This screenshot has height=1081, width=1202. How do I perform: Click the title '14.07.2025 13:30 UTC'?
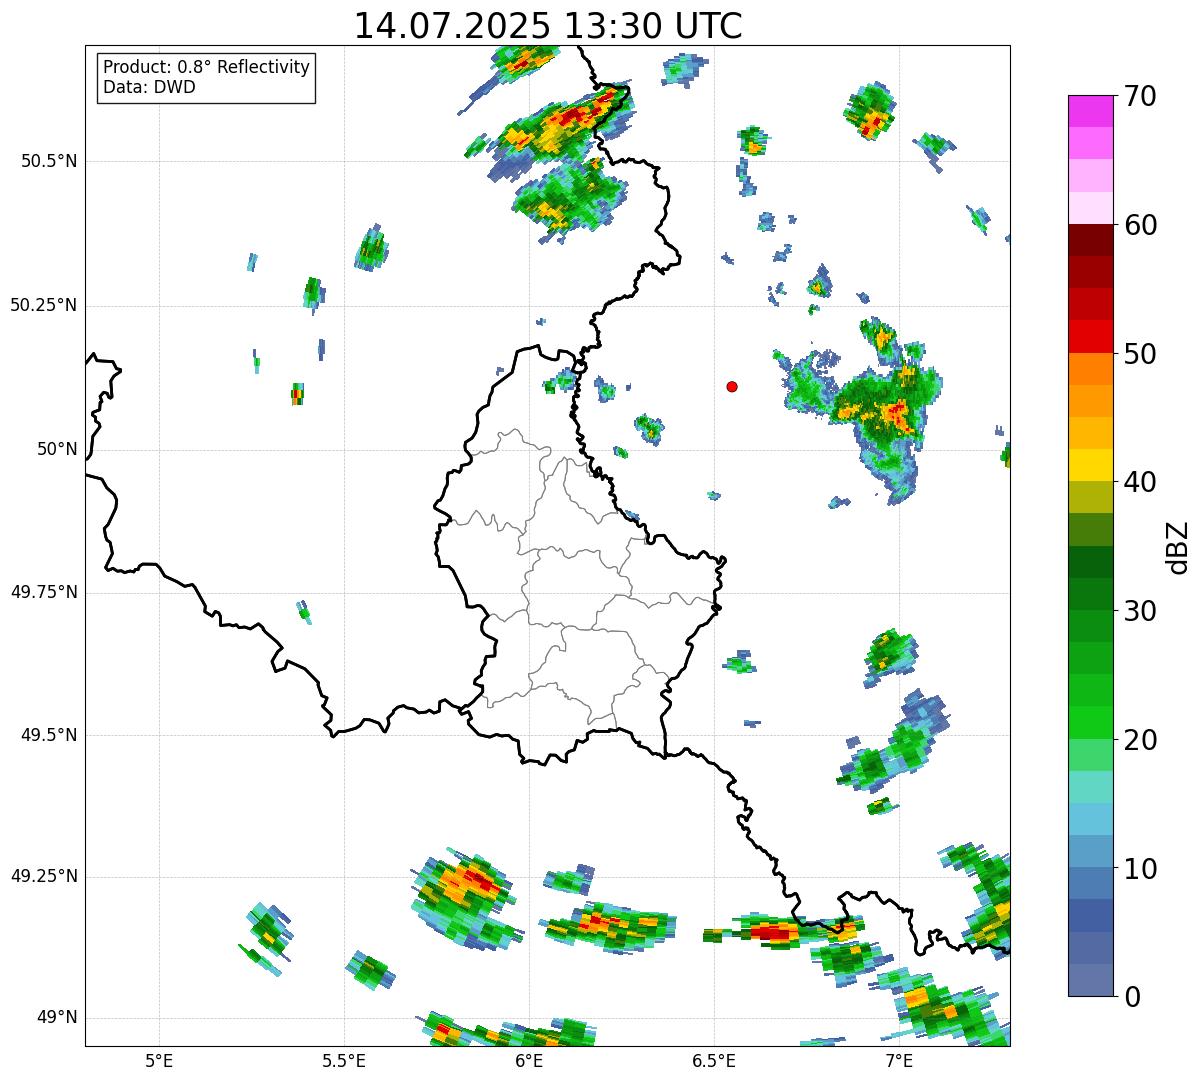coord(548,26)
